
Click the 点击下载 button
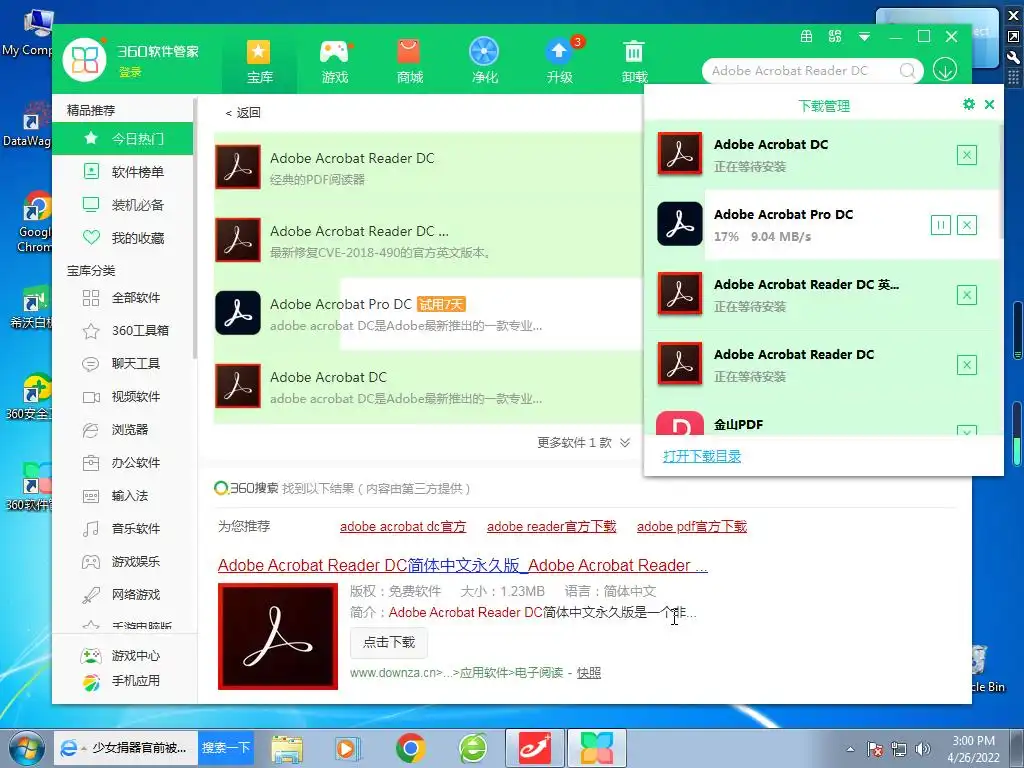(x=389, y=643)
